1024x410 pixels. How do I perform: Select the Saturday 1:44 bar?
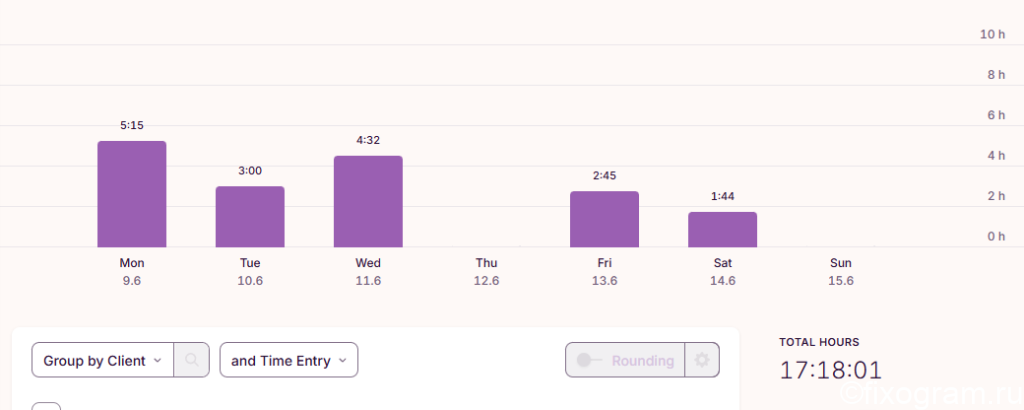722,230
